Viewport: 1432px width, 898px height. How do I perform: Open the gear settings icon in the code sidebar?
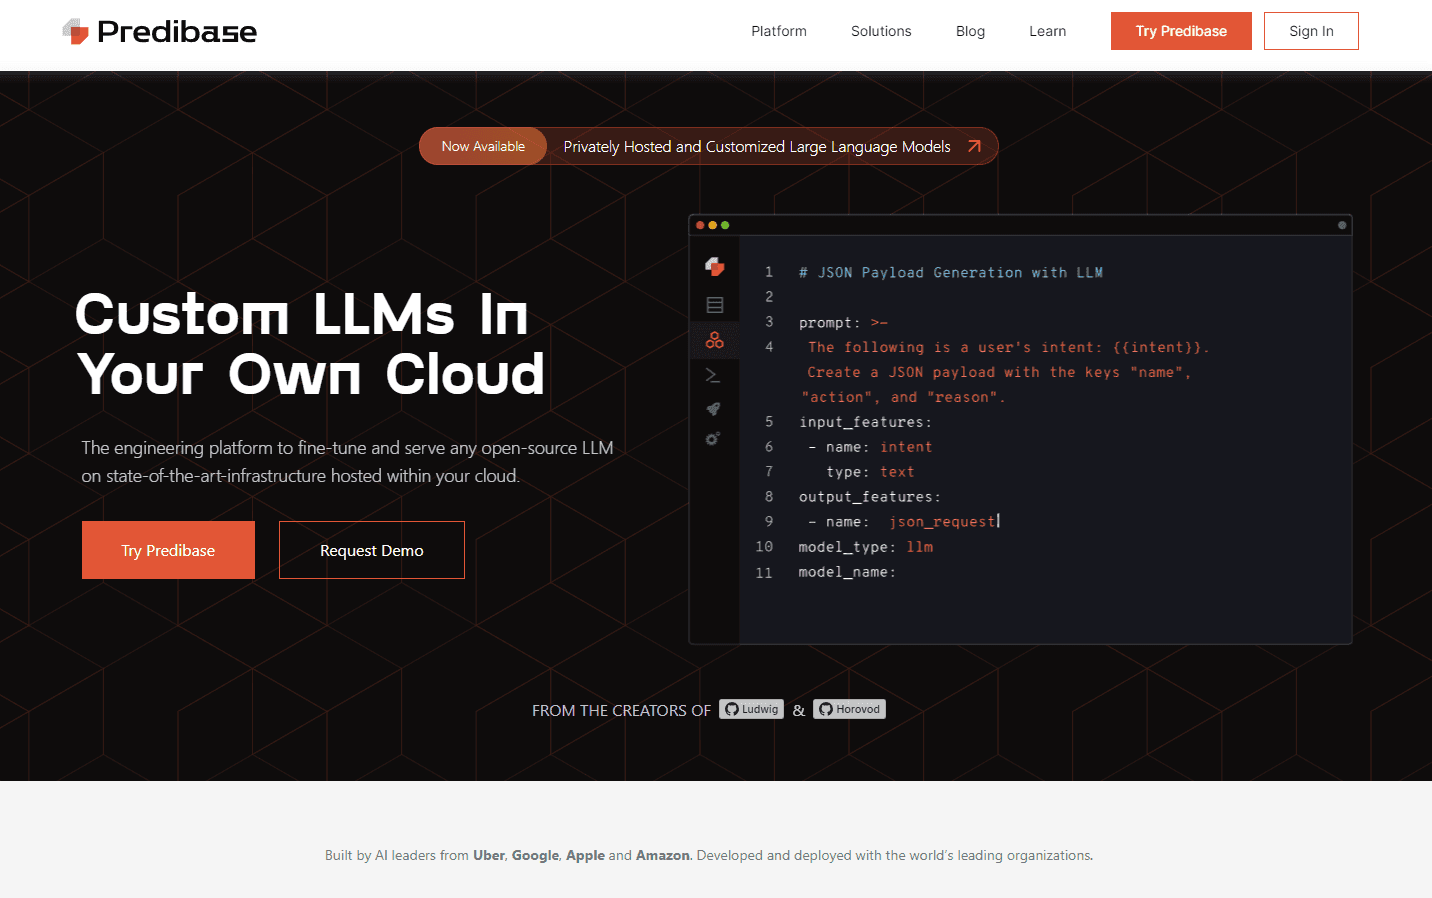pyautogui.click(x=713, y=438)
